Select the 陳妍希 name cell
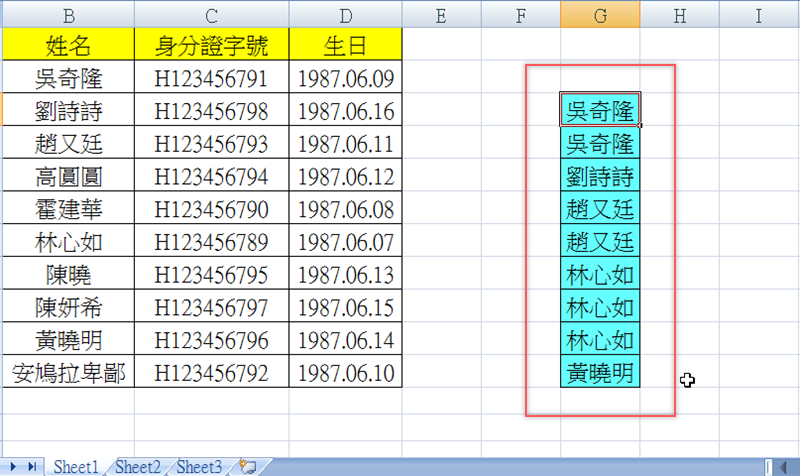800x476 pixels. 68,307
